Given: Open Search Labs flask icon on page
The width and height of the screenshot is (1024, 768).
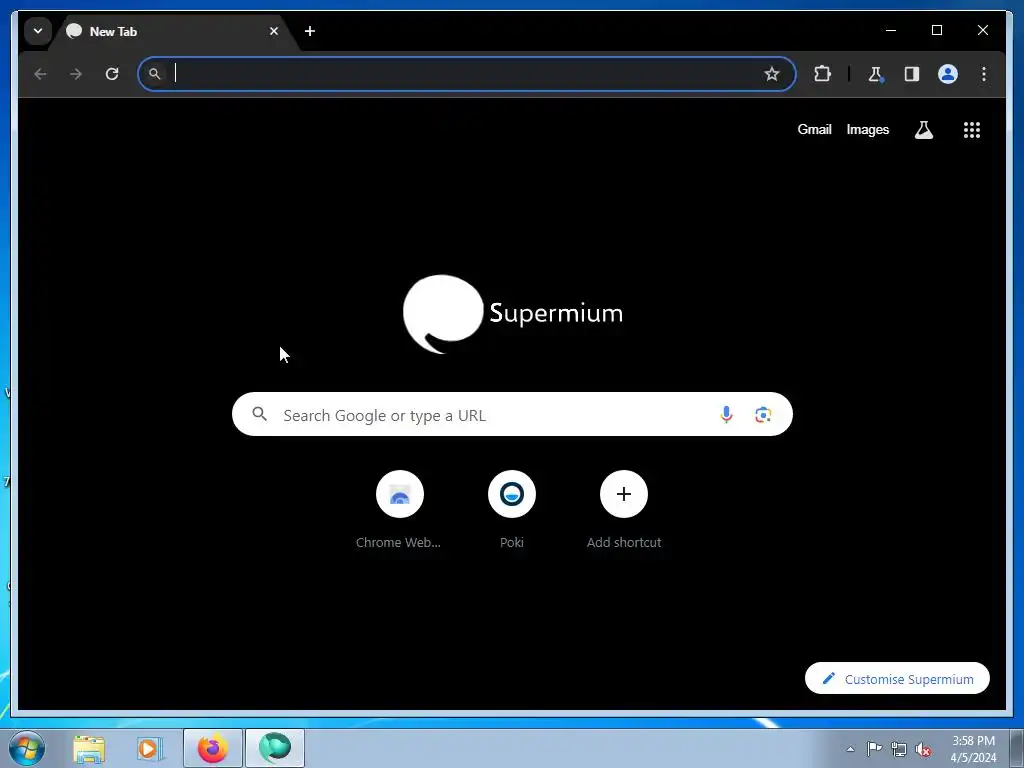Looking at the screenshot, I should (923, 129).
